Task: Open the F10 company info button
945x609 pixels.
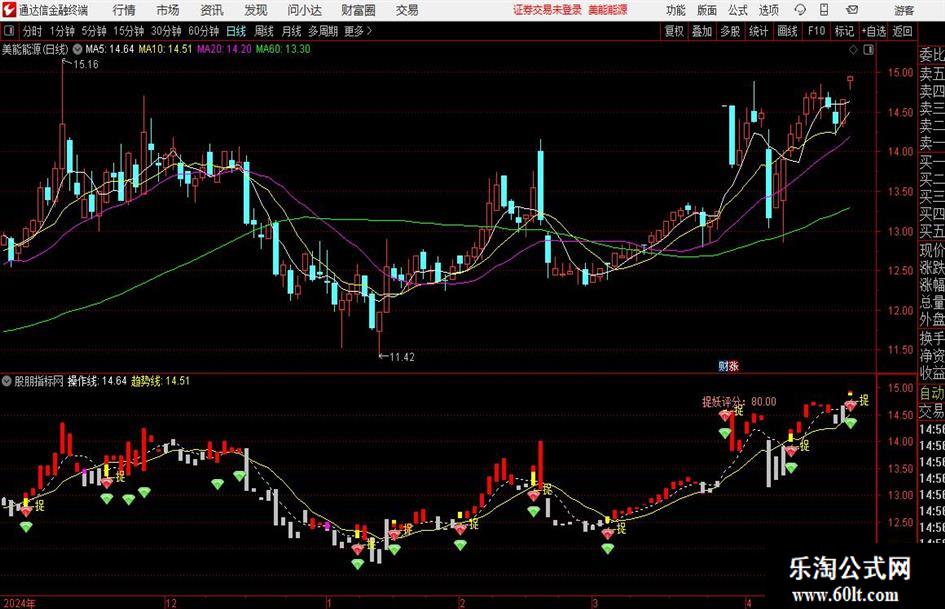Action: tap(817, 31)
